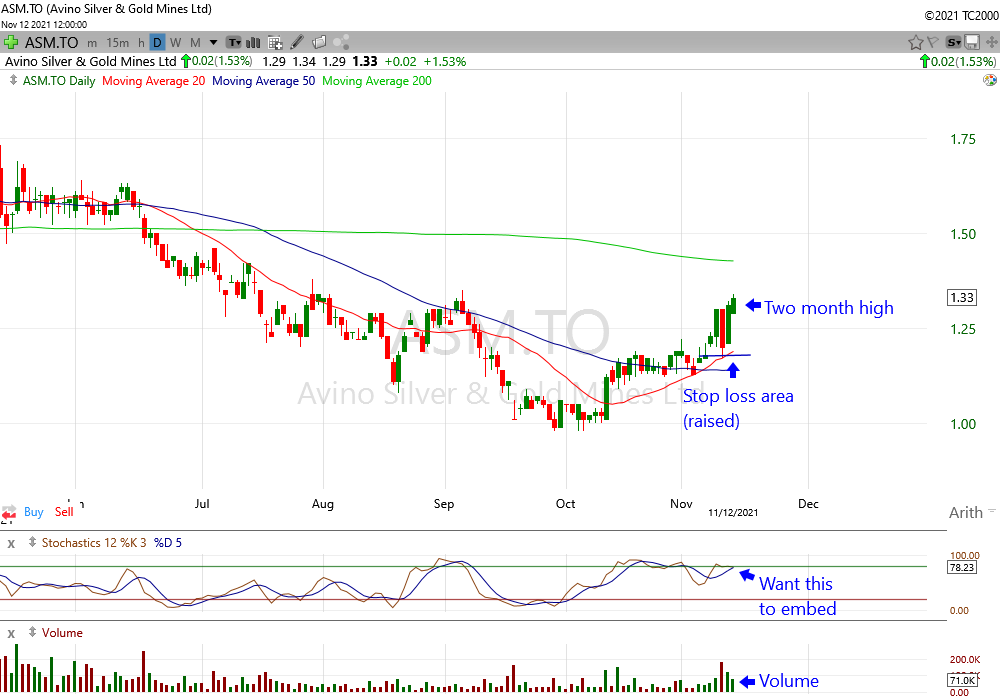This screenshot has width=1000, height=700.
Task: Click the 1.00 price axis label
Action: point(963,424)
